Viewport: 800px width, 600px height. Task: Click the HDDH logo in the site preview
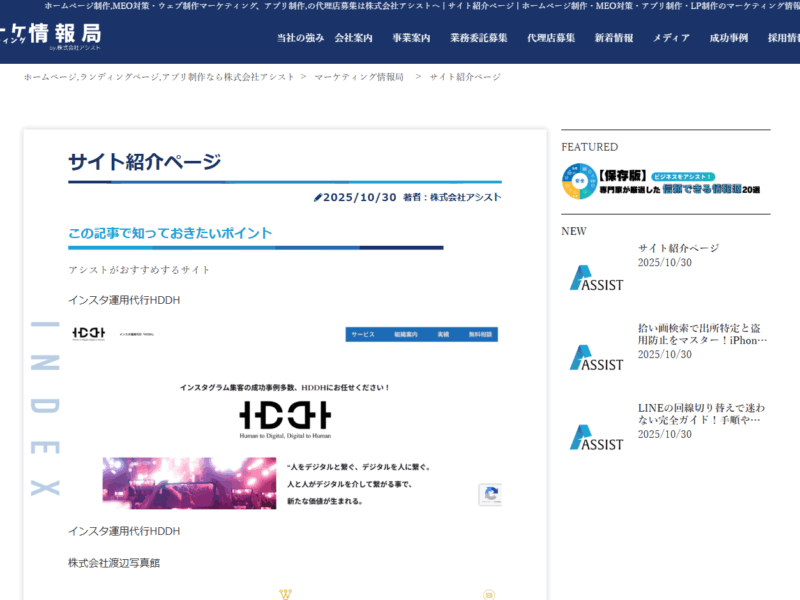coord(285,418)
